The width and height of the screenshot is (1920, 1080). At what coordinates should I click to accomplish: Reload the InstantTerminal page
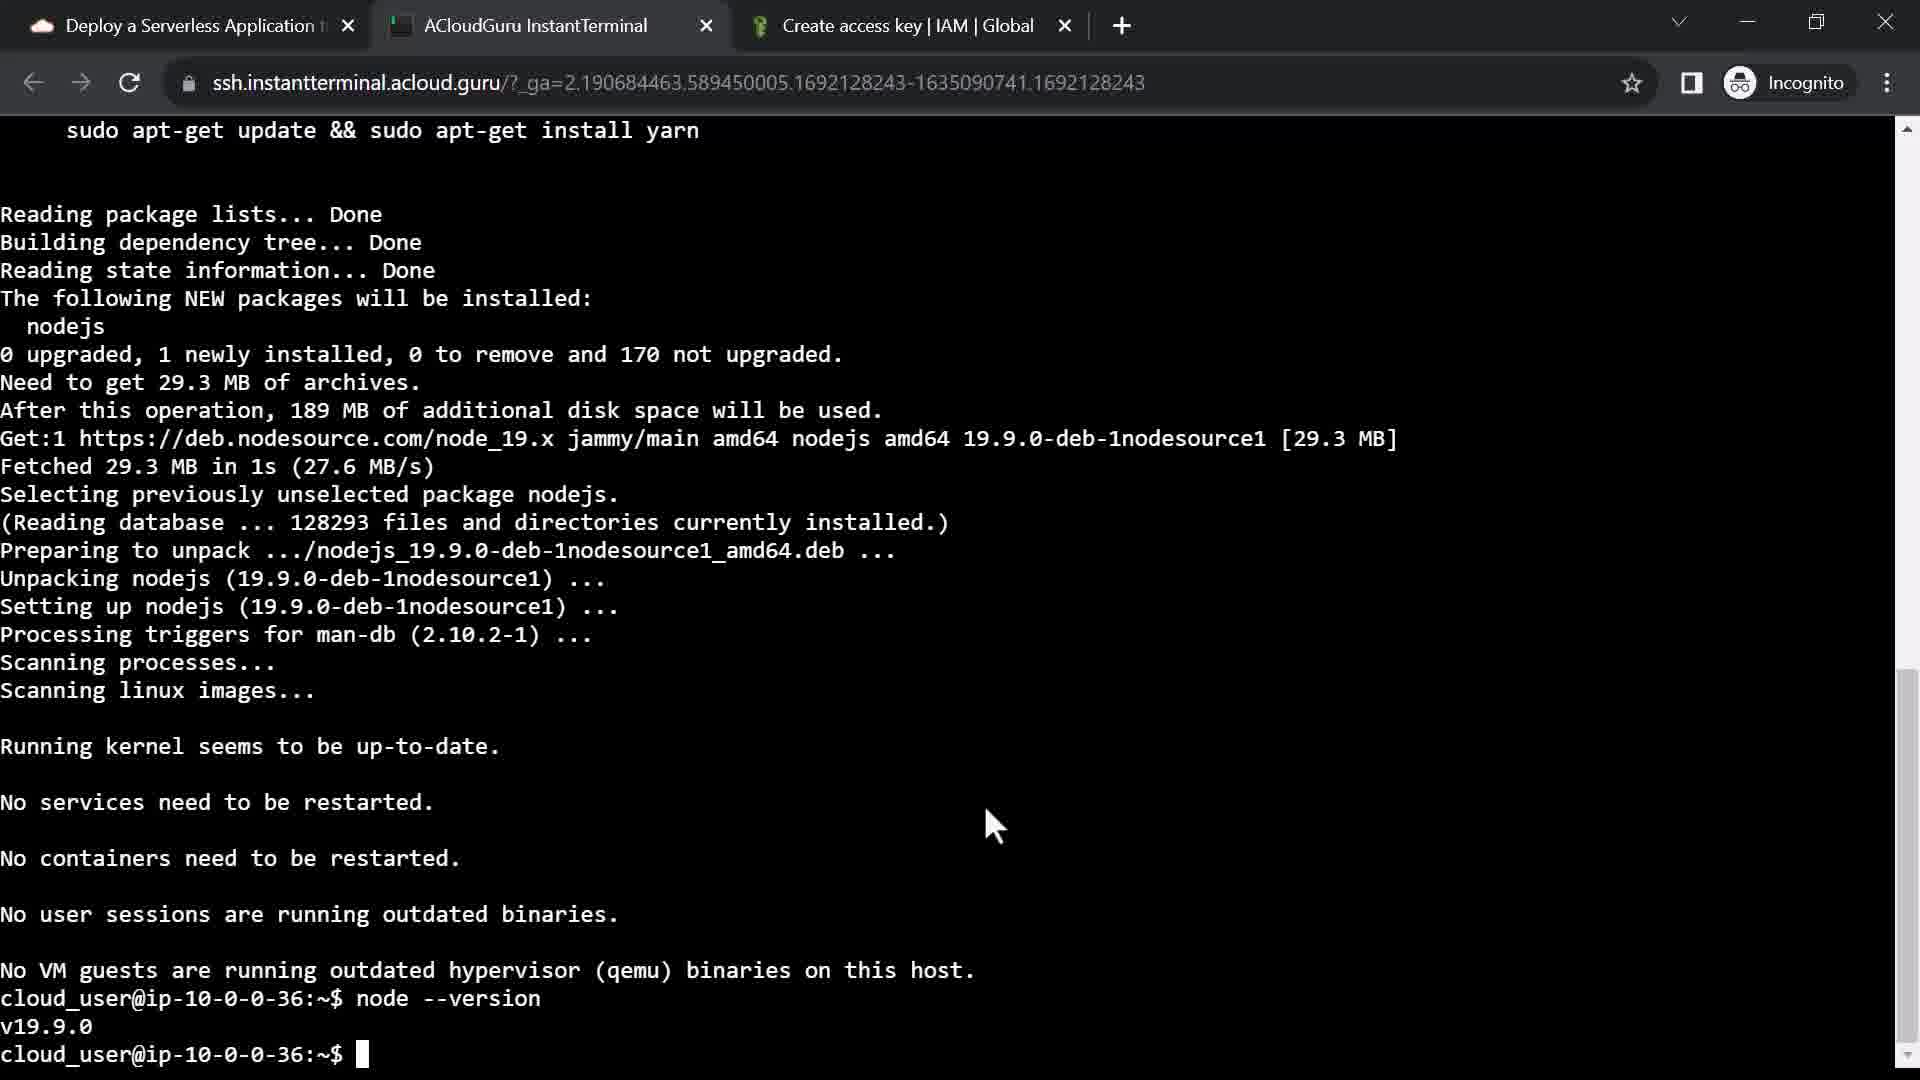tap(129, 83)
